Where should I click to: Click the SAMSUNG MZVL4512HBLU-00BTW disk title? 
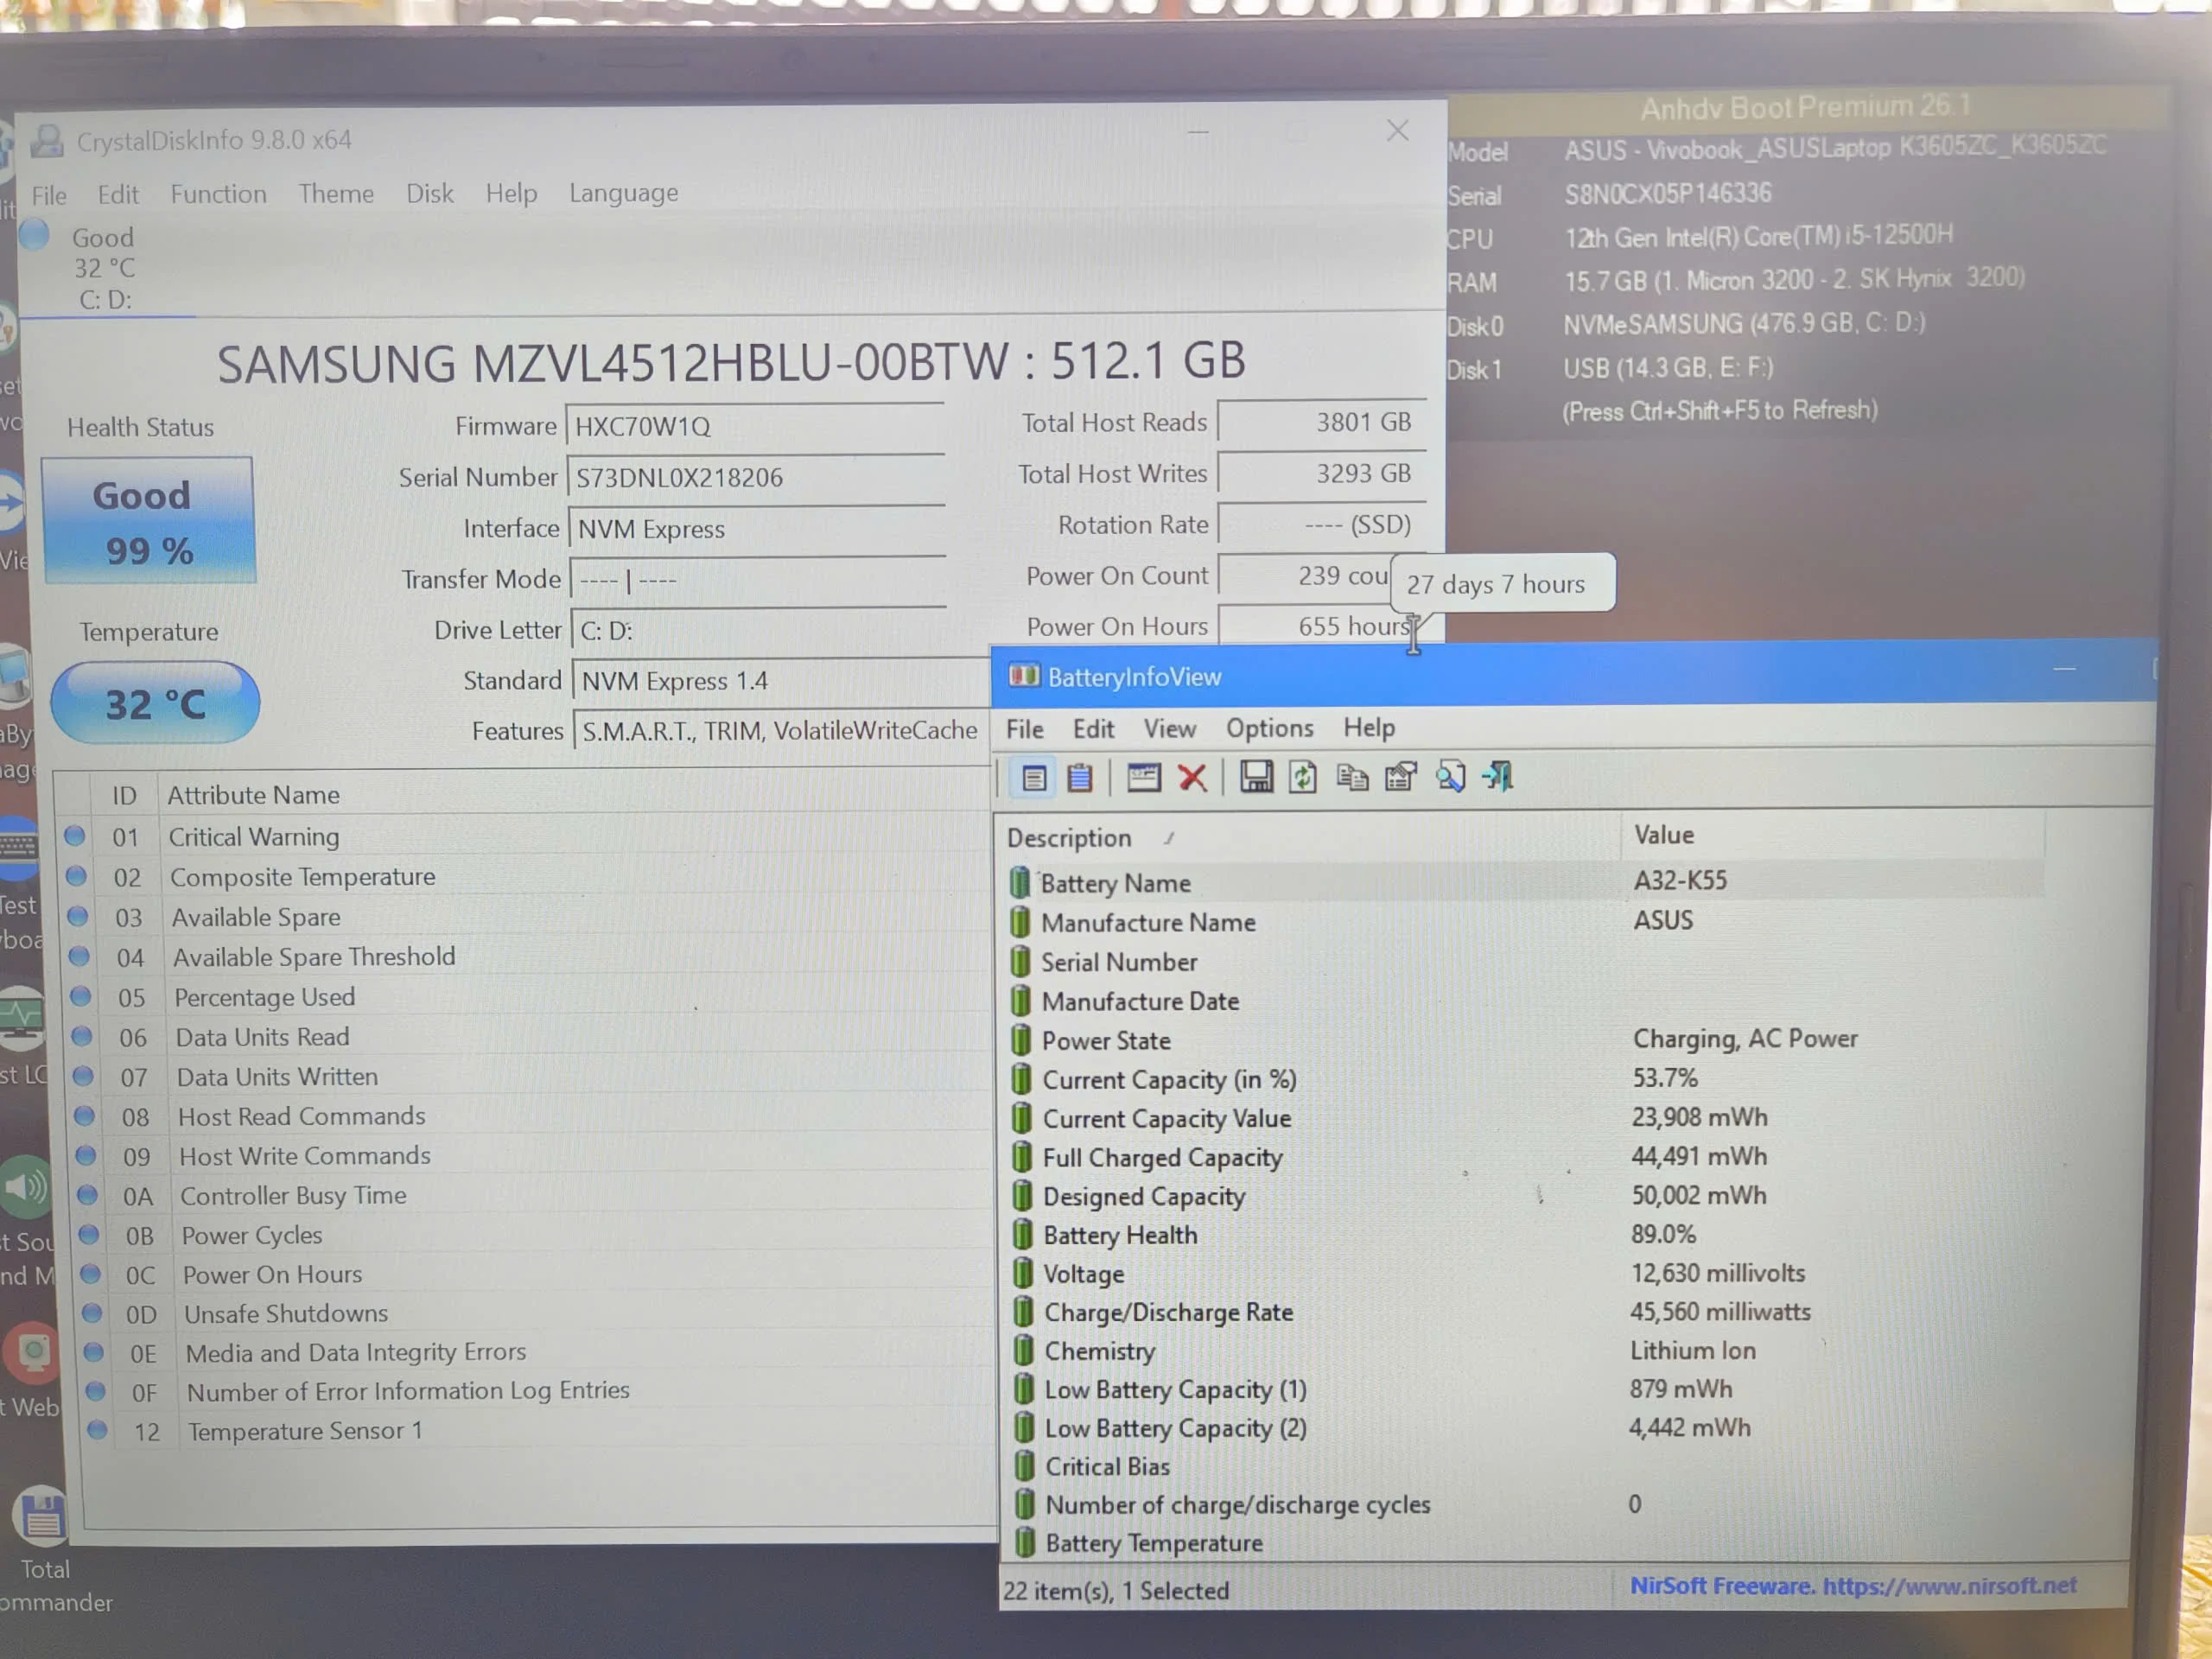click(731, 362)
